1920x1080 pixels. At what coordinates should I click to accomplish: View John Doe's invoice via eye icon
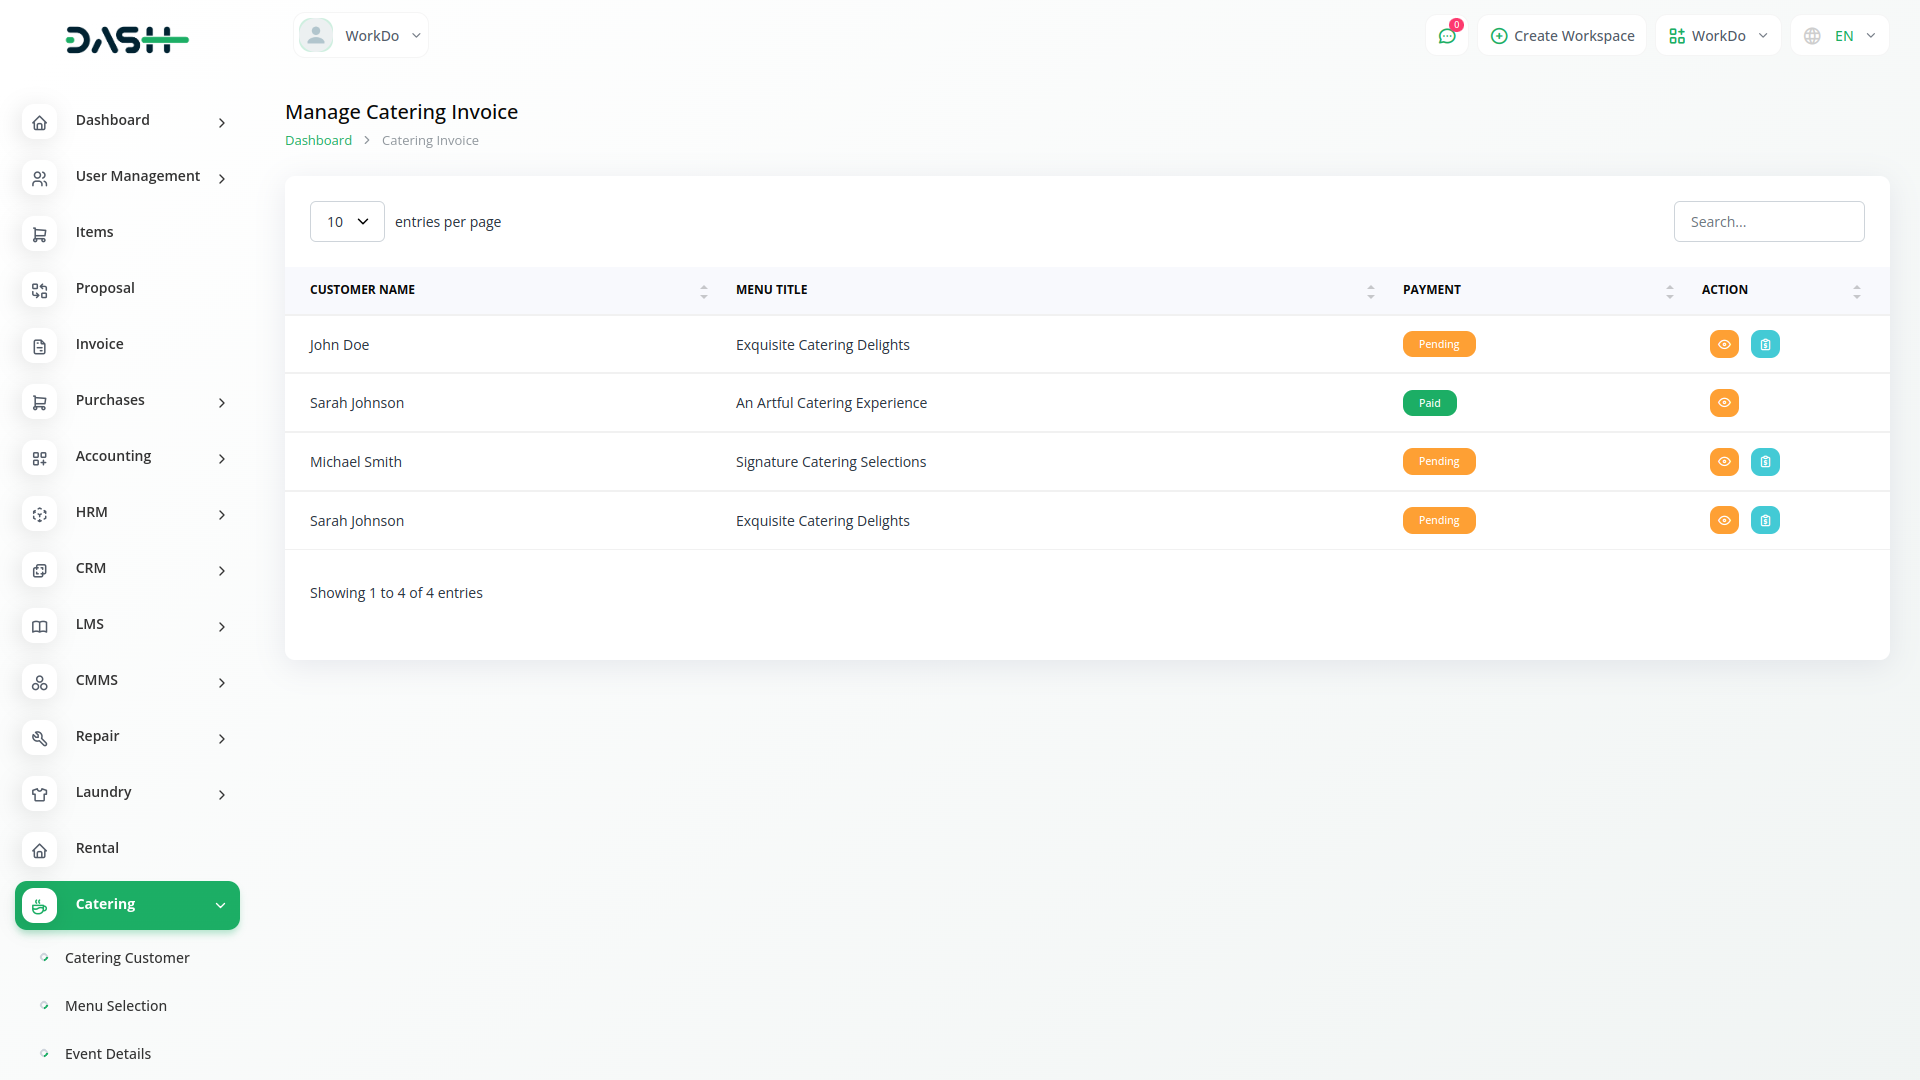(x=1724, y=344)
